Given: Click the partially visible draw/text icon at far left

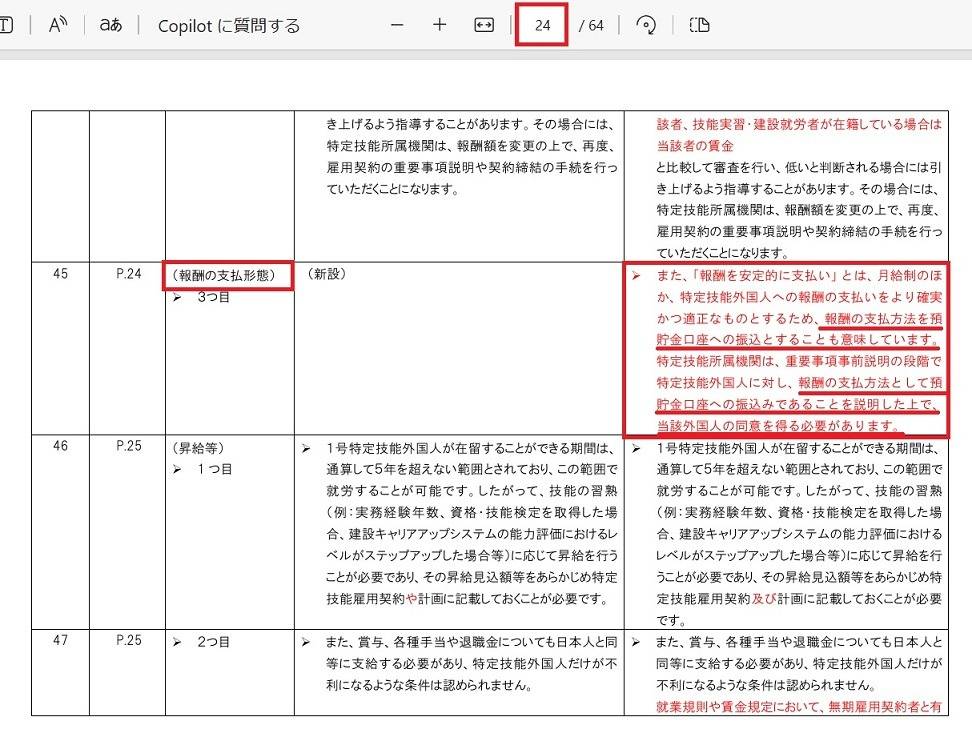Looking at the screenshot, I should [x=6, y=25].
